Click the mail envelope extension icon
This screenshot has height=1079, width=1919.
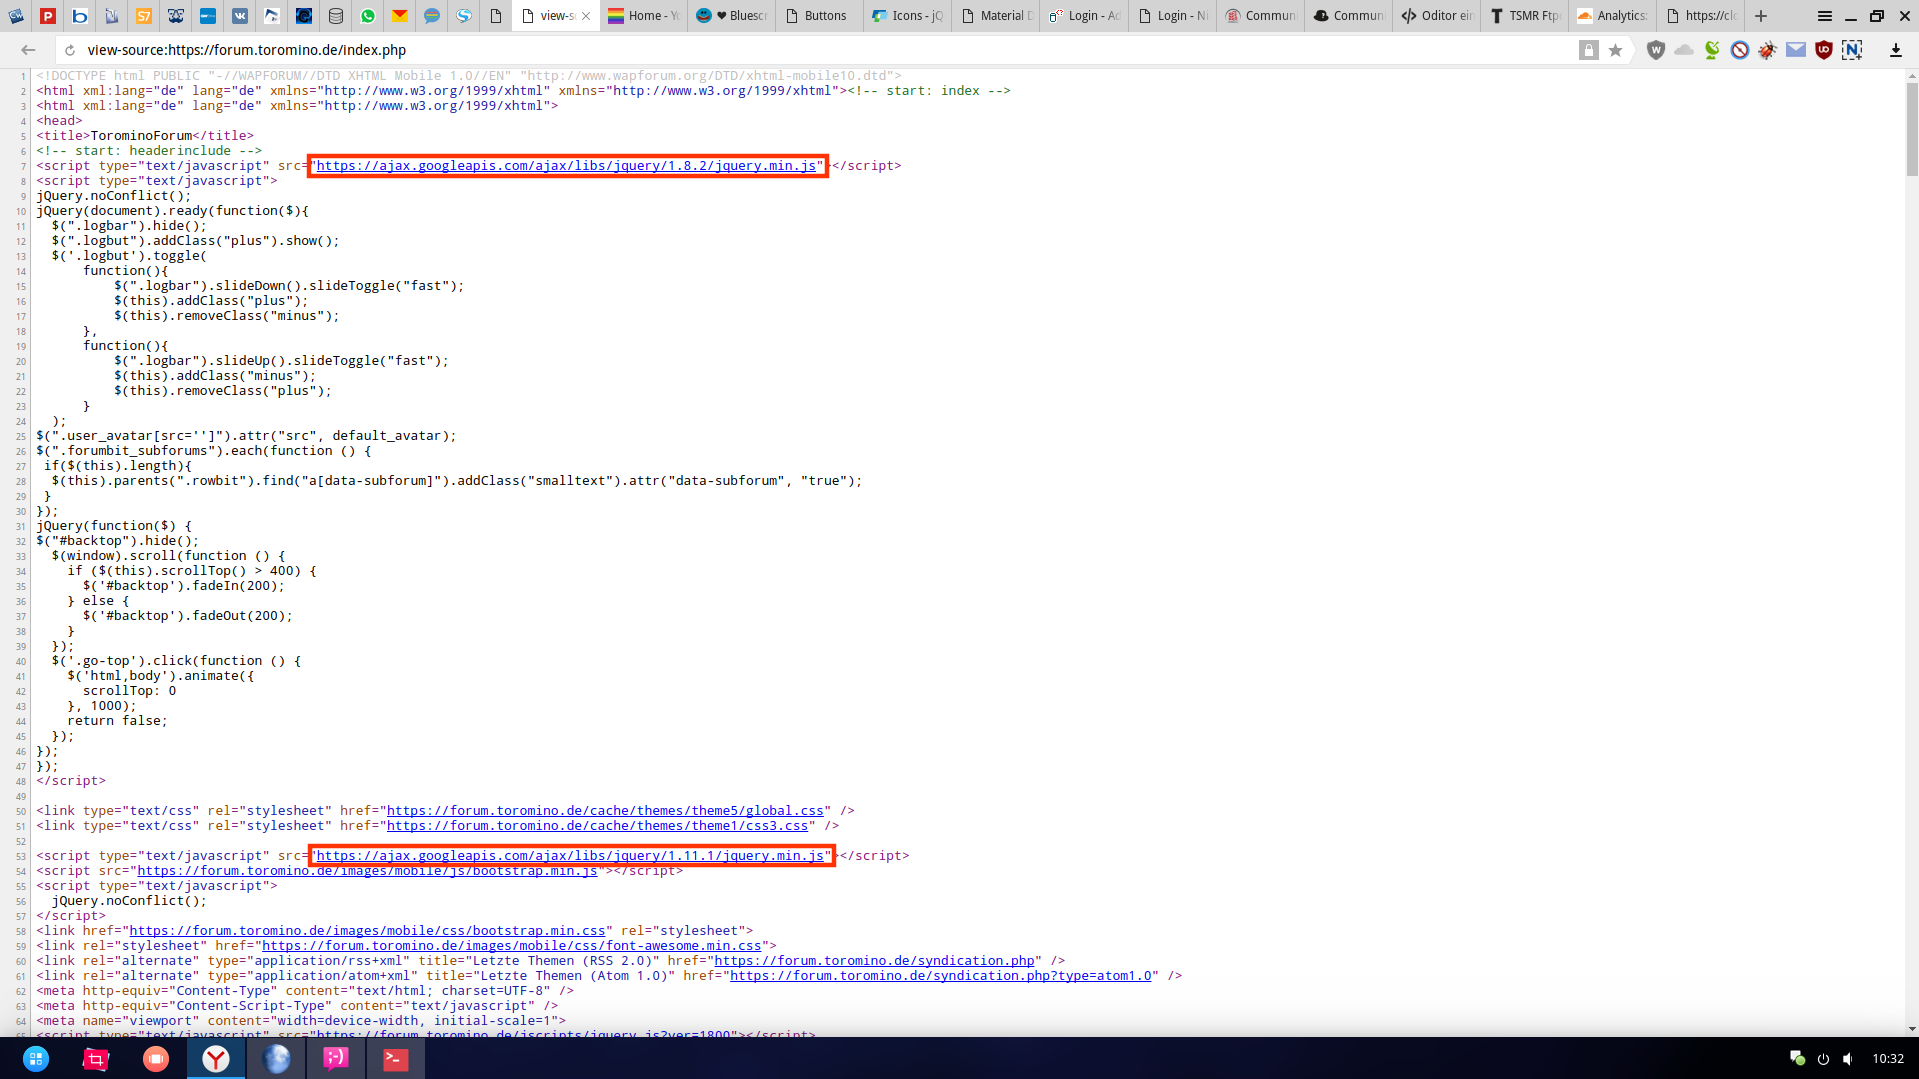pos(1796,50)
